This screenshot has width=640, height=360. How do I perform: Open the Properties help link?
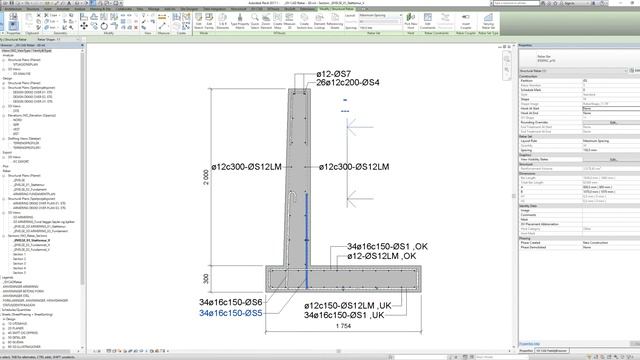coord(529,344)
